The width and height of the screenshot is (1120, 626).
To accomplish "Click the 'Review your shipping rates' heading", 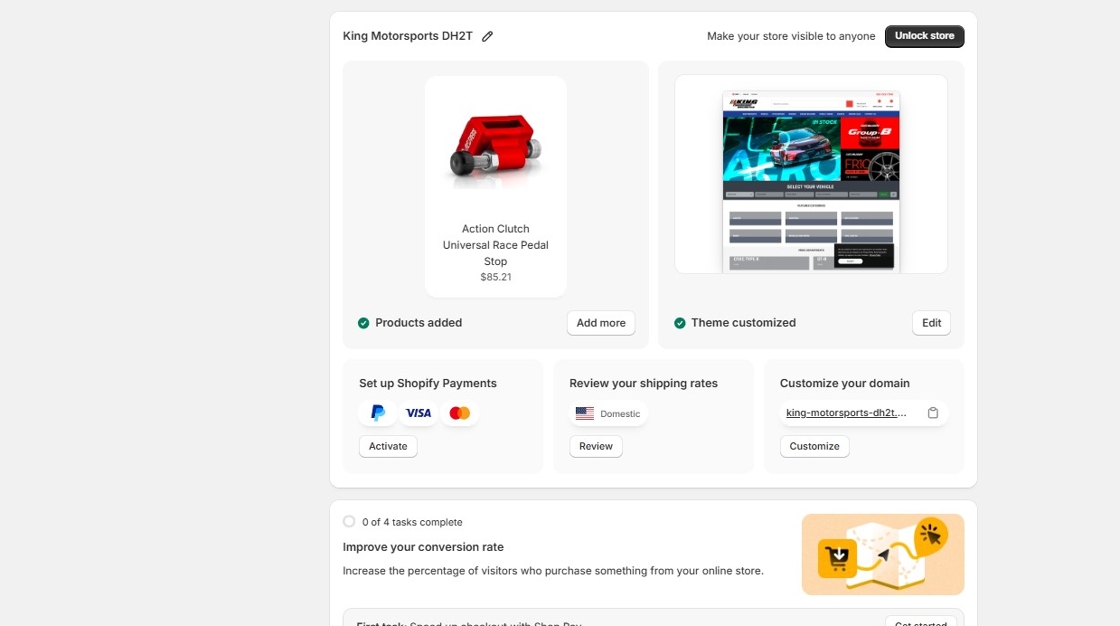I will pos(644,384).
